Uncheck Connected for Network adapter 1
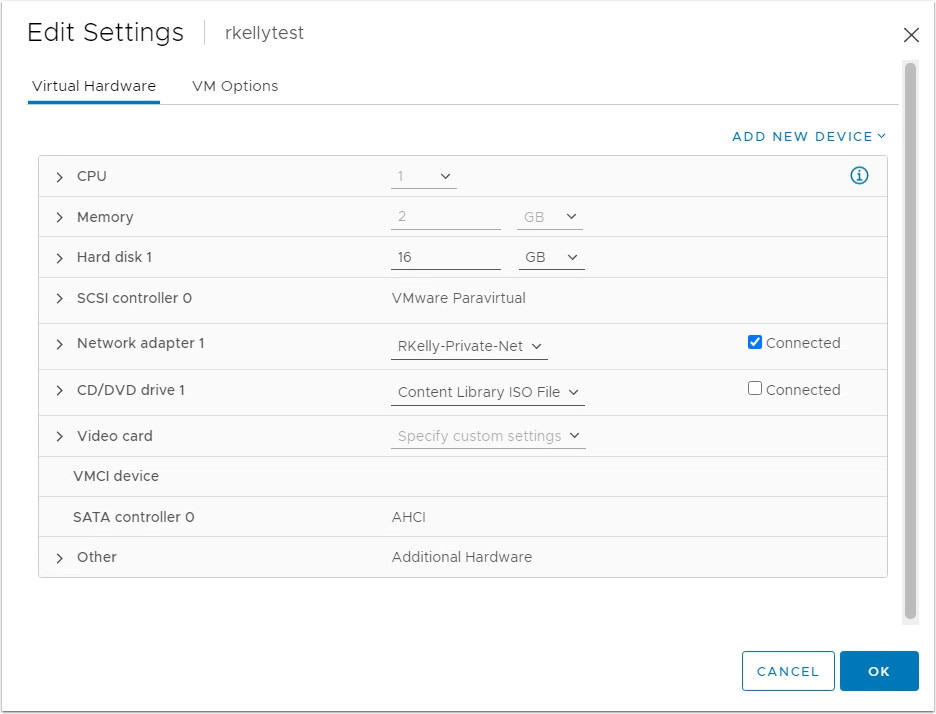This screenshot has width=936, height=714. coord(755,342)
